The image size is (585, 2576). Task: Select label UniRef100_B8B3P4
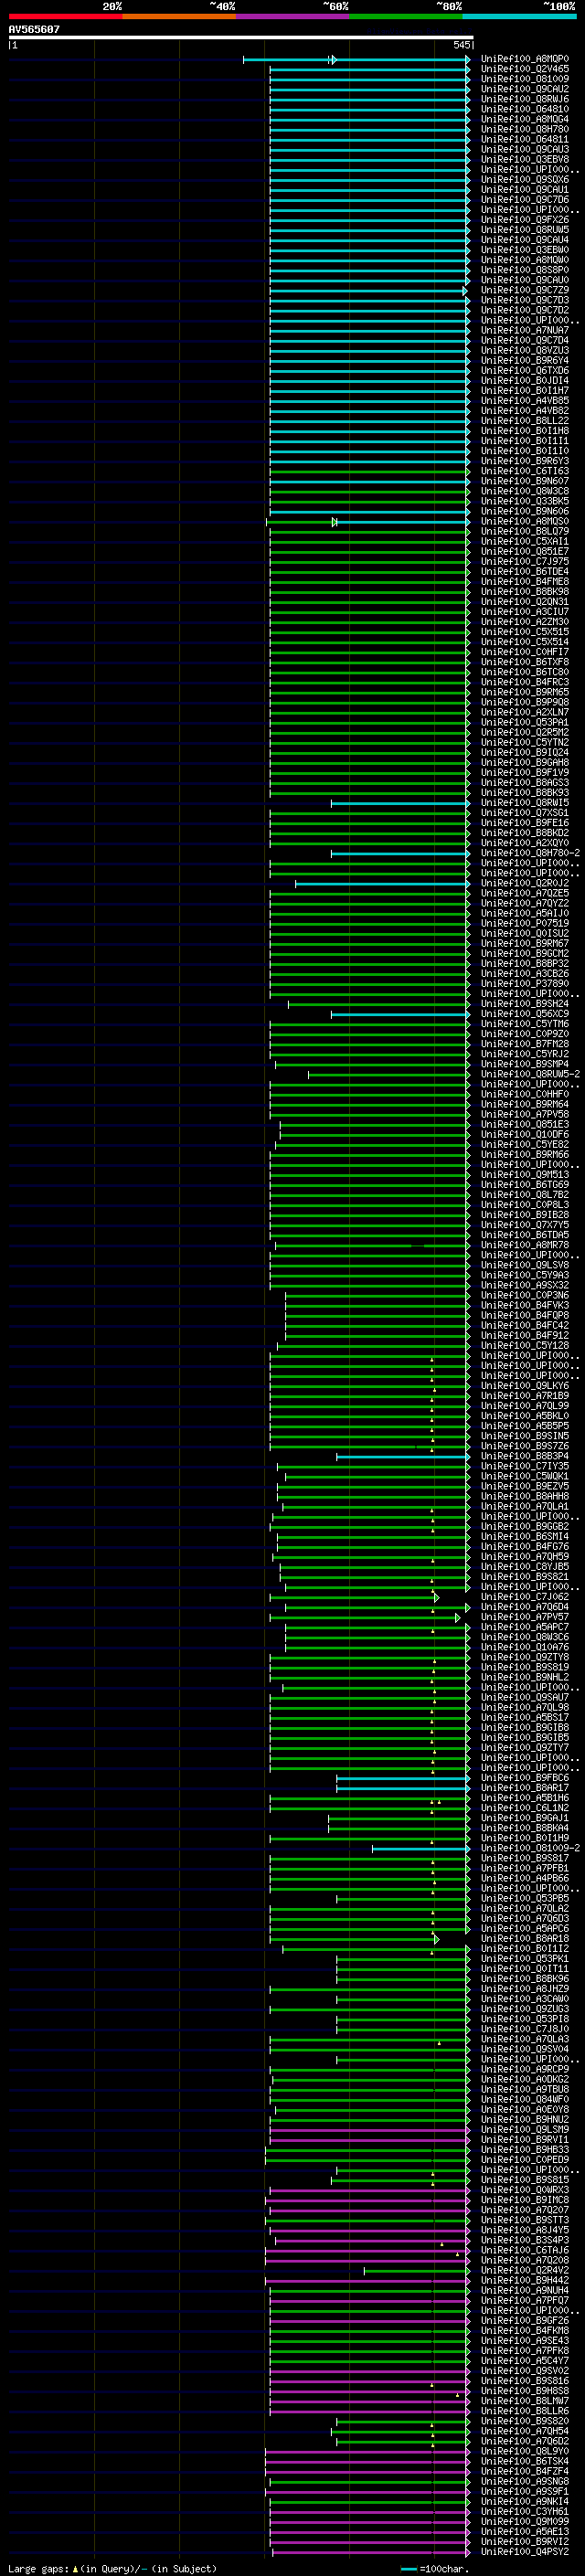[525, 1456]
